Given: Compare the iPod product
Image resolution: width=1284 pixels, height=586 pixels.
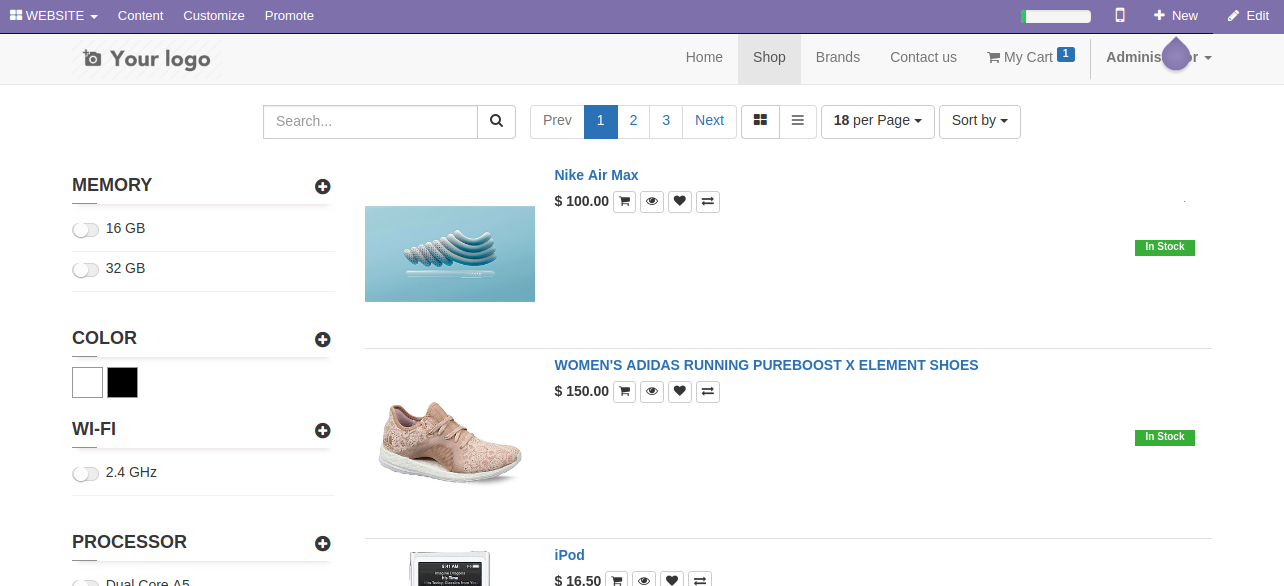Looking at the screenshot, I should click(701, 580).
